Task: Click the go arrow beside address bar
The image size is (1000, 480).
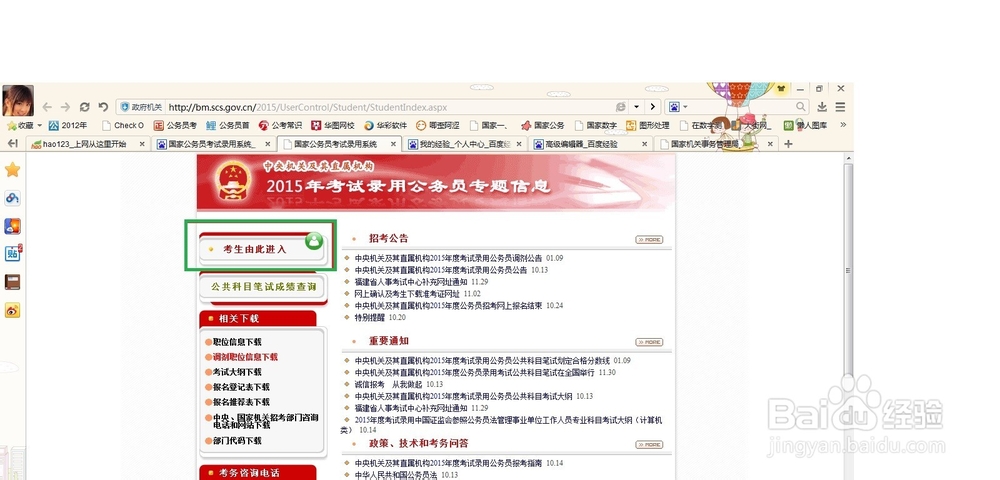Action: (652, 106)
